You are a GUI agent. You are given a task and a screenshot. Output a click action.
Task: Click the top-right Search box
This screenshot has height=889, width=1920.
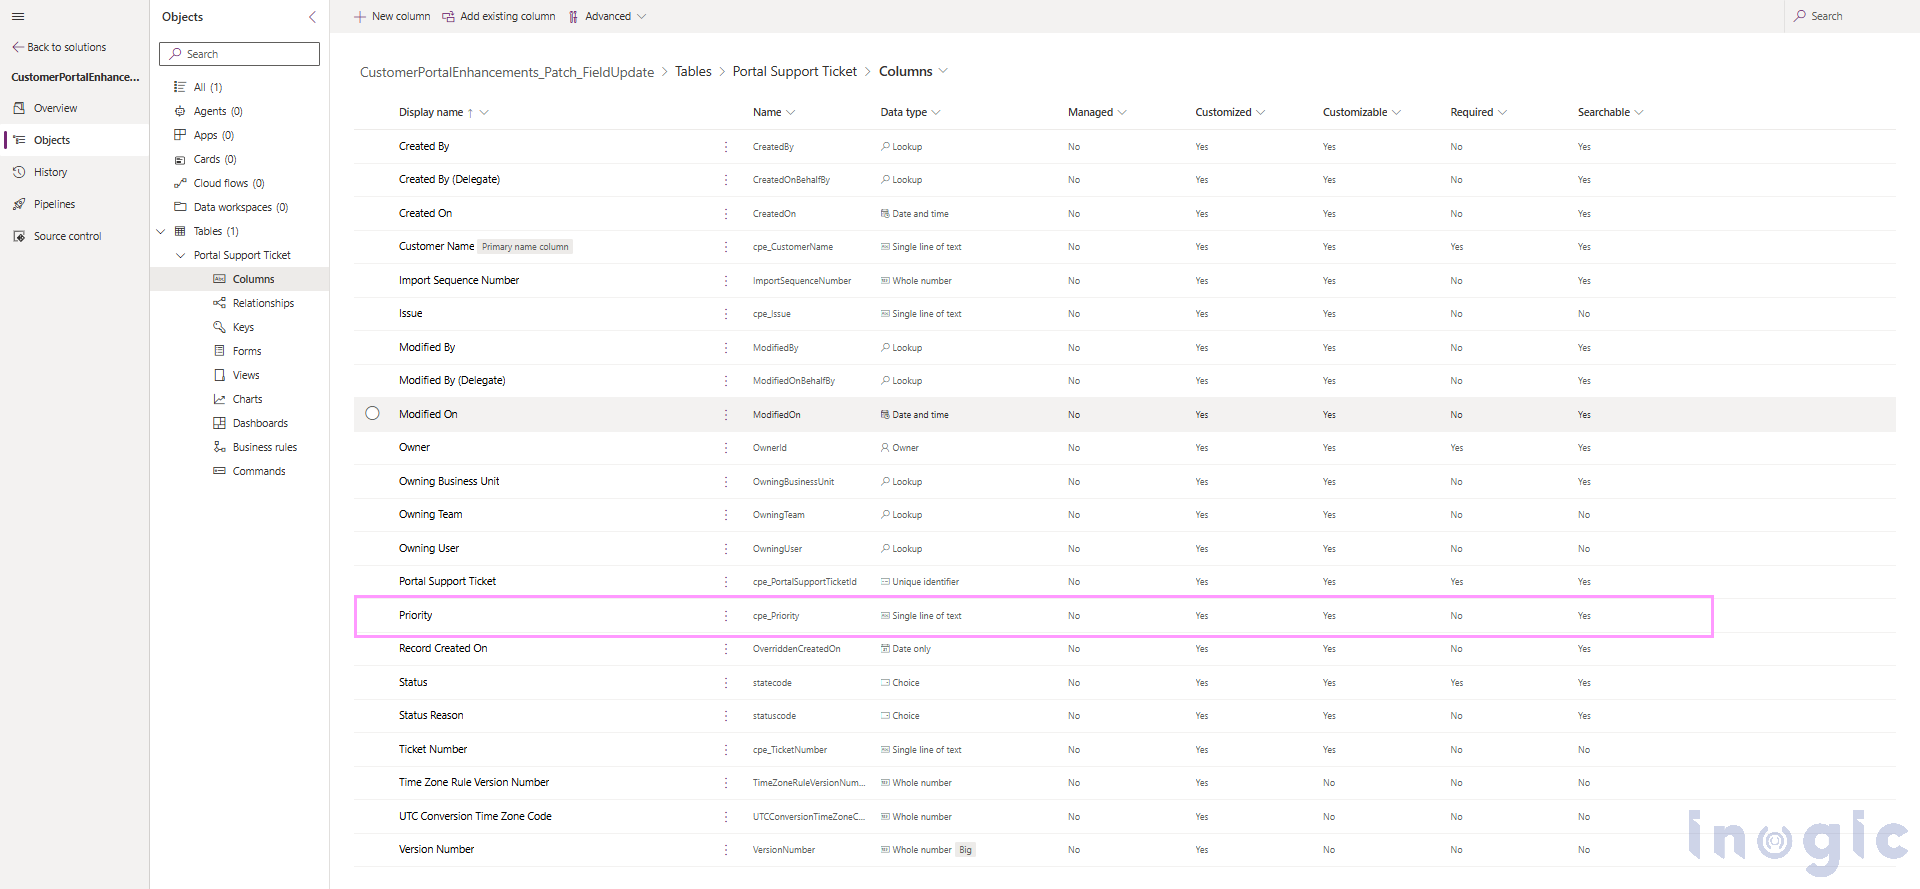click(x=1852, y=16)
